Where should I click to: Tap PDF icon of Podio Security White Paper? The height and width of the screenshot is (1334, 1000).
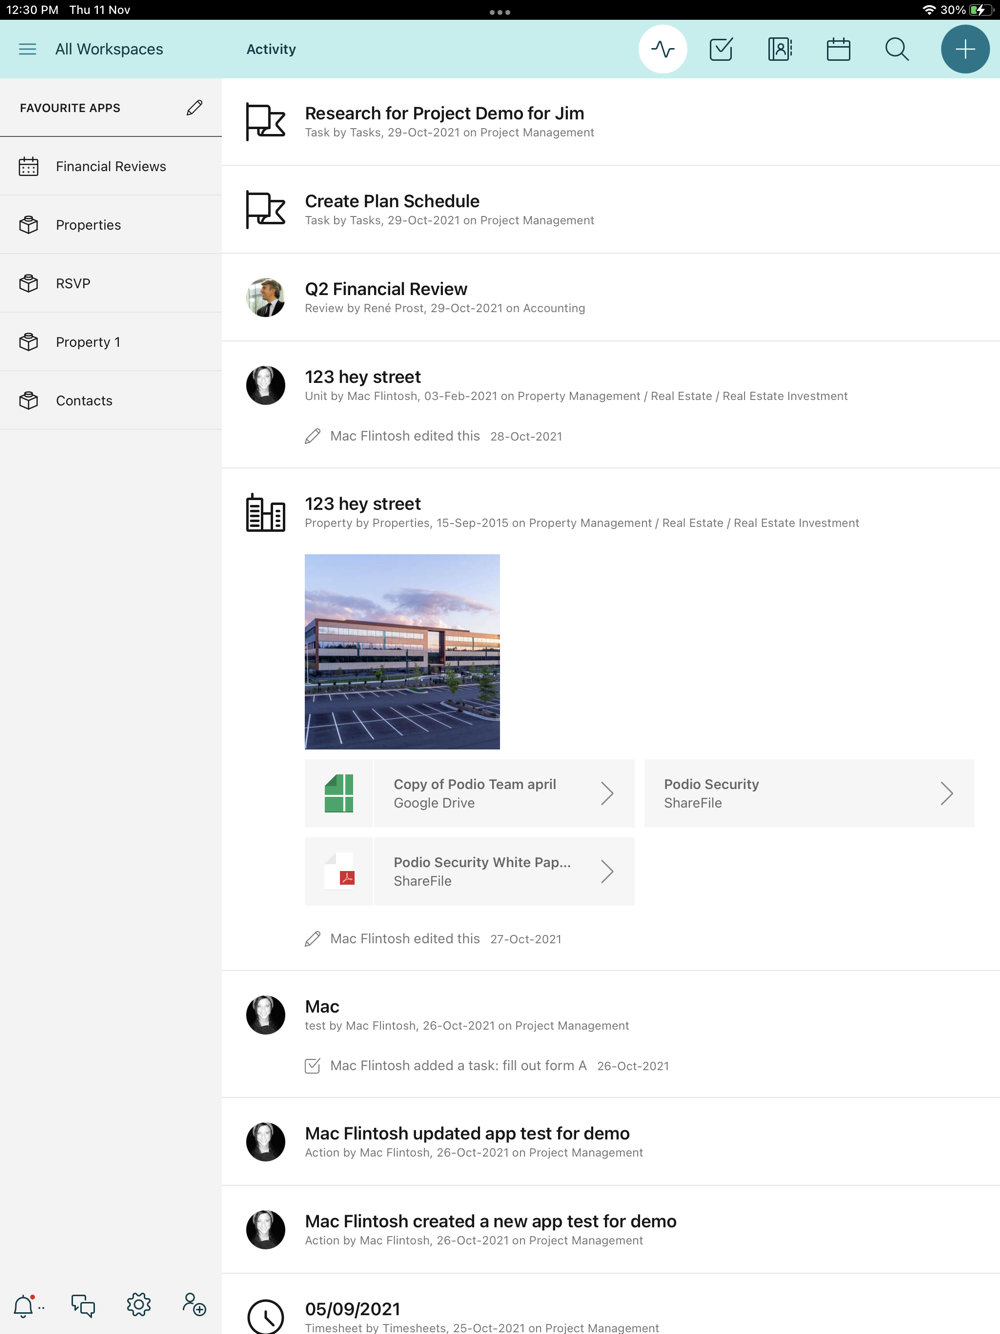pyautogui.click(x=339, y=871)
